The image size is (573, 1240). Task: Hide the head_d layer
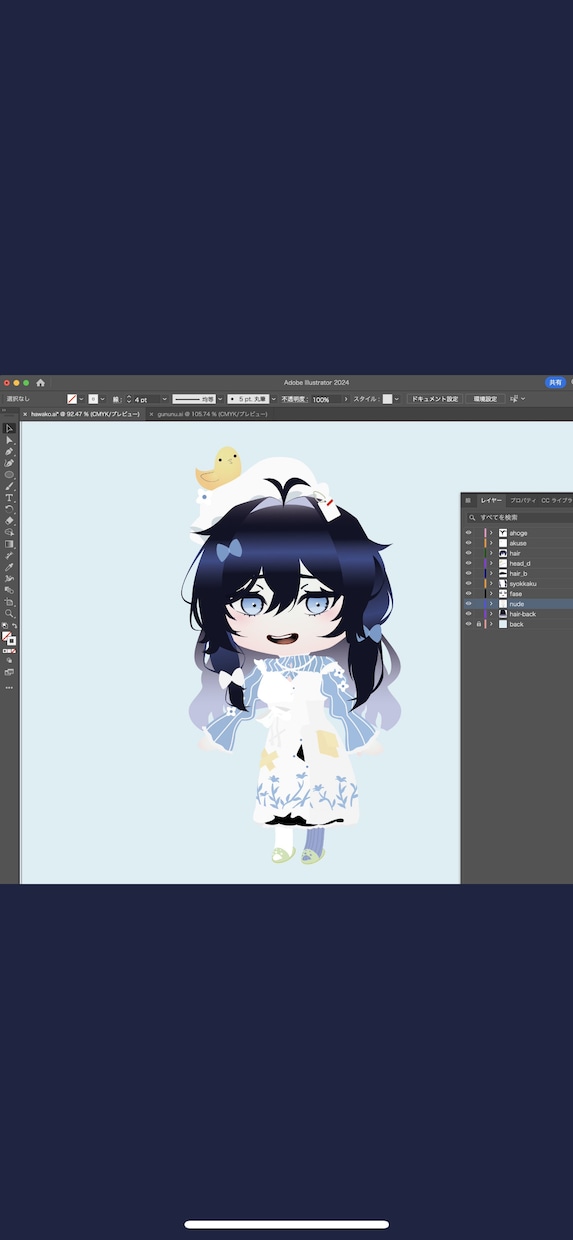pyautogui.click(x=468, y=563)
